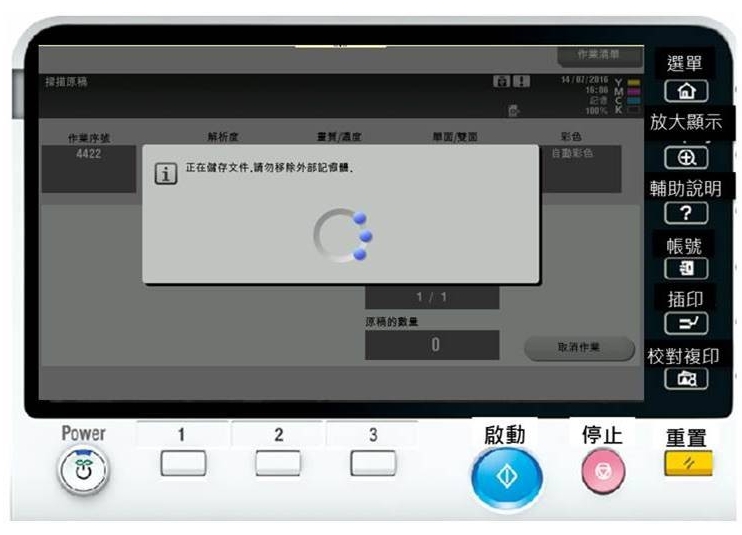Tap the lock status icon in header

click(502, 81)
